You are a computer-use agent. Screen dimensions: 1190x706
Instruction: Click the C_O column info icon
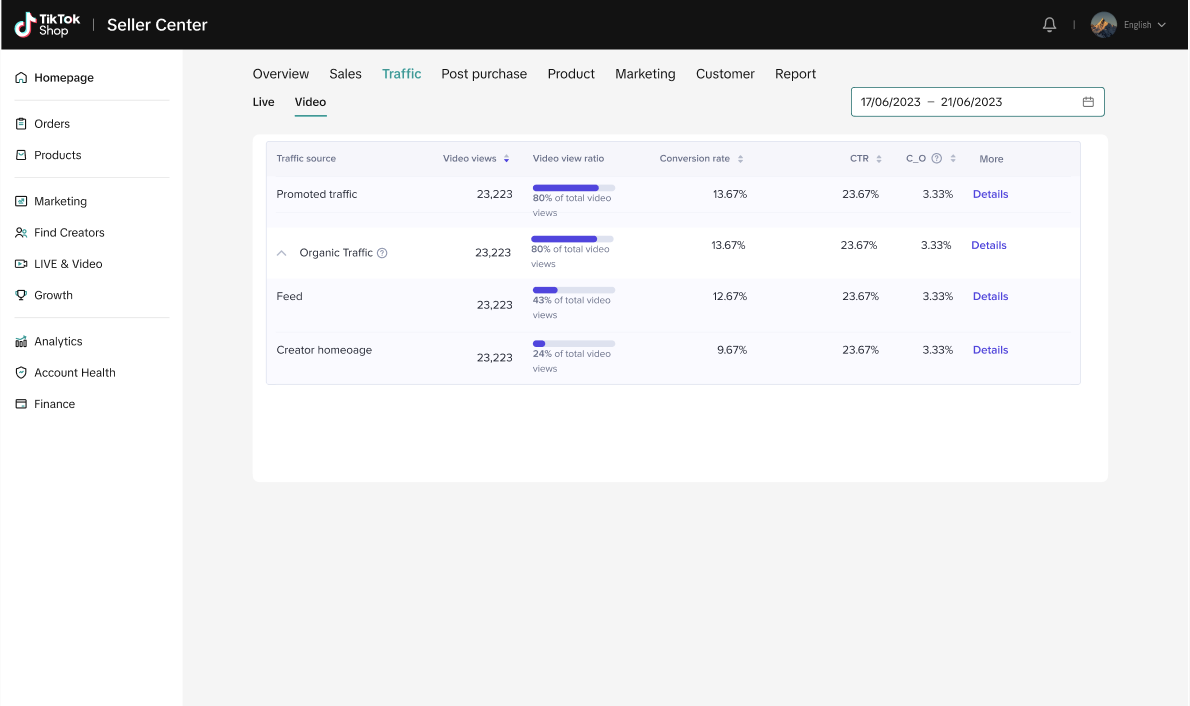(937, 159)
